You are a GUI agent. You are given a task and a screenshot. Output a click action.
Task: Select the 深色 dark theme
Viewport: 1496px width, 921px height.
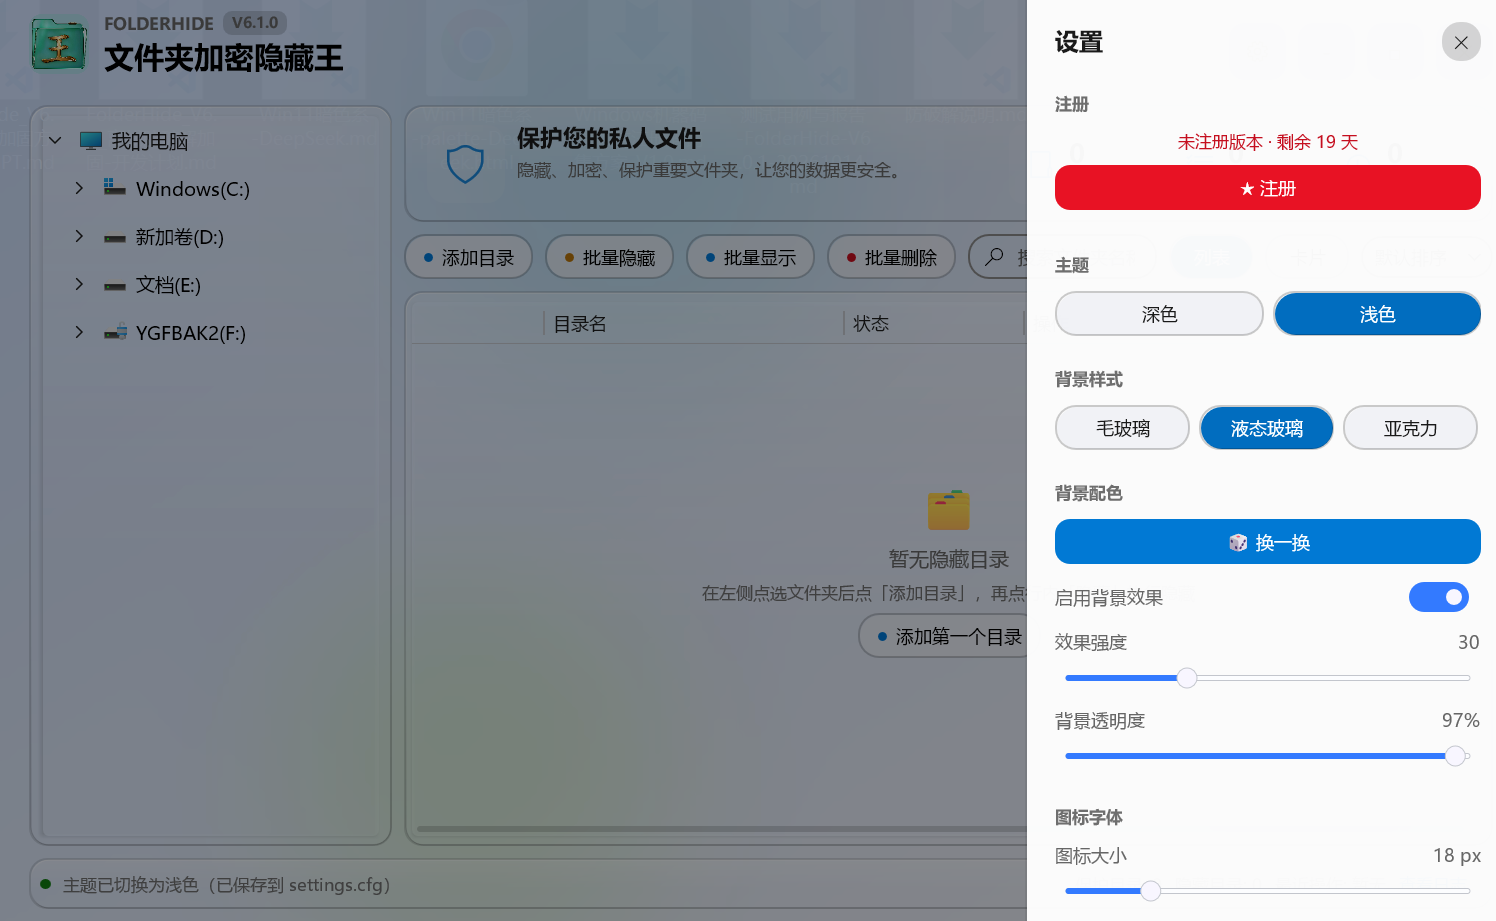(x=1159, y=314)
